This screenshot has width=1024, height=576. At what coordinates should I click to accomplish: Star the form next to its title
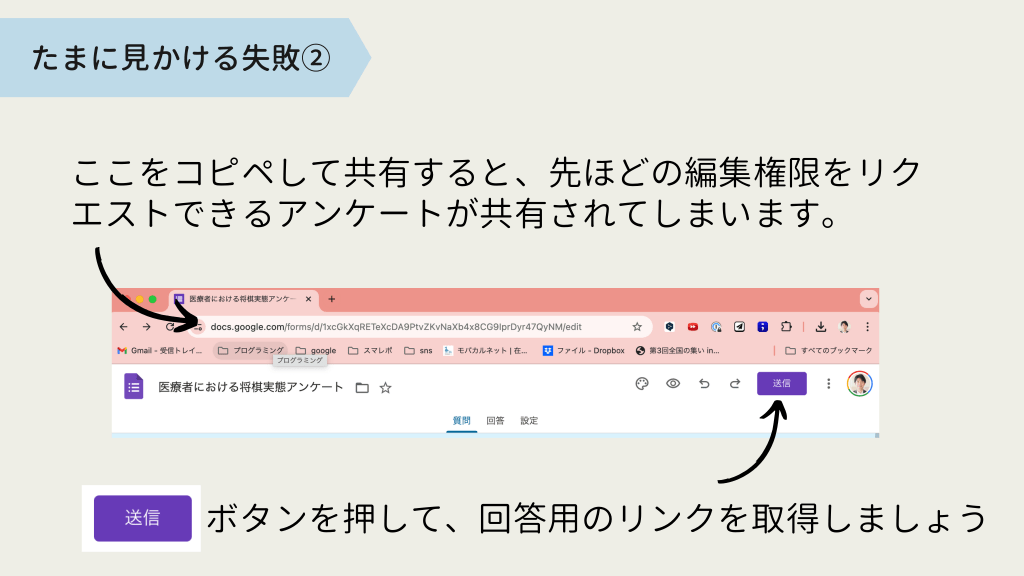(385, 387)
